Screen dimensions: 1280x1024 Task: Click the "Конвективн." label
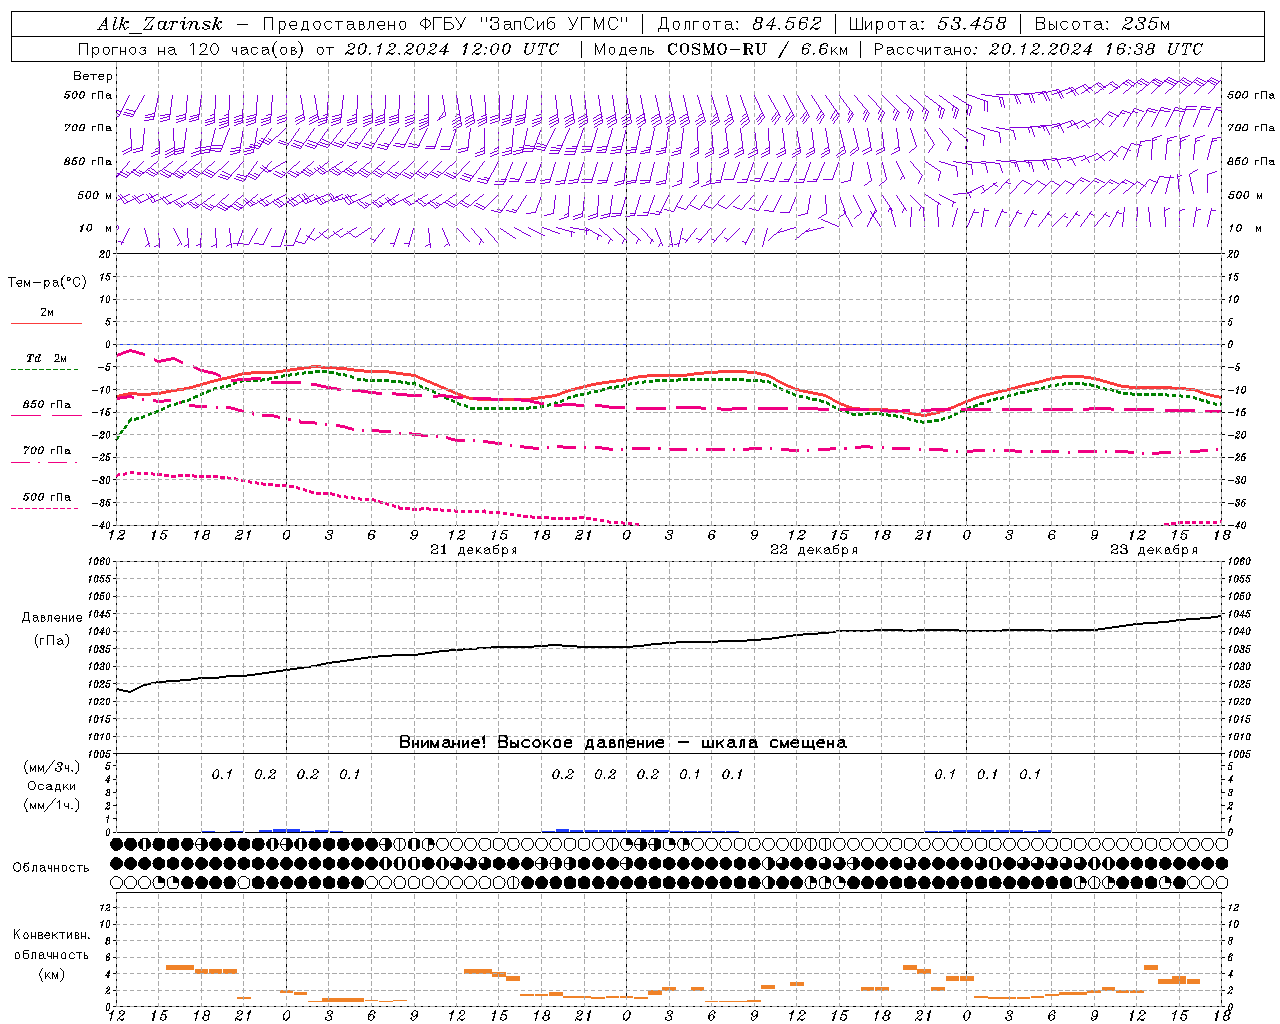pyautogui.click(x=52, y=935)
